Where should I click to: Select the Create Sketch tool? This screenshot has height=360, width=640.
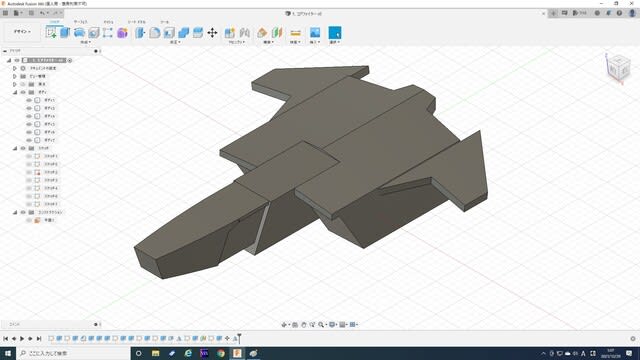coord(51,33)
